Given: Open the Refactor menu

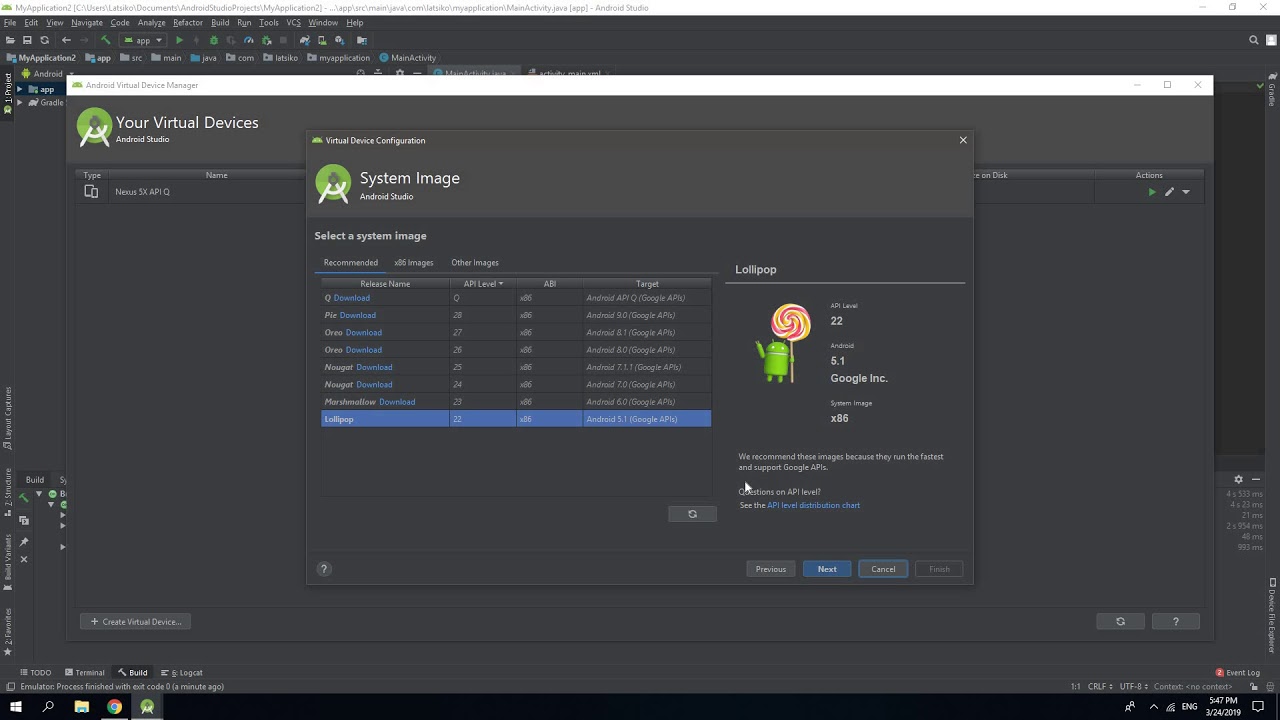Looking at the screenshot, I should tap(187, 22).
